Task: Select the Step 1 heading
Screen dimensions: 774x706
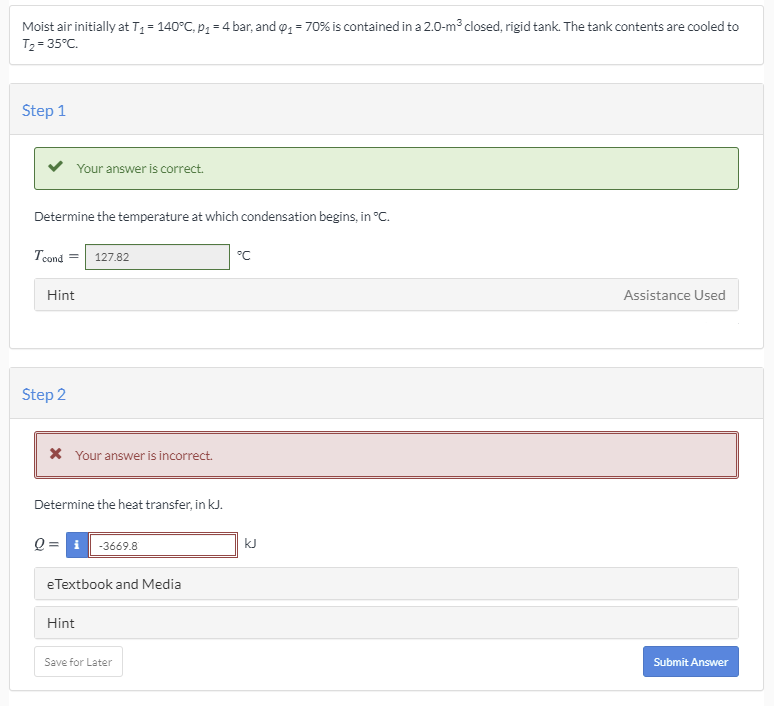Action: (44, 110)
